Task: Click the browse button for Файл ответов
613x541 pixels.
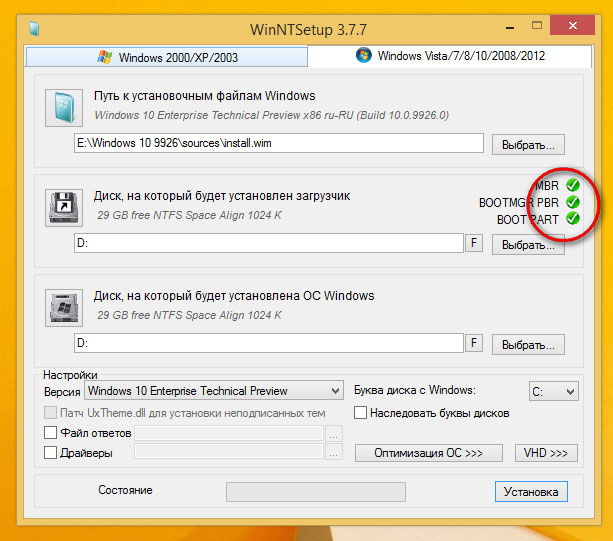Action: [x=333, y=434]
